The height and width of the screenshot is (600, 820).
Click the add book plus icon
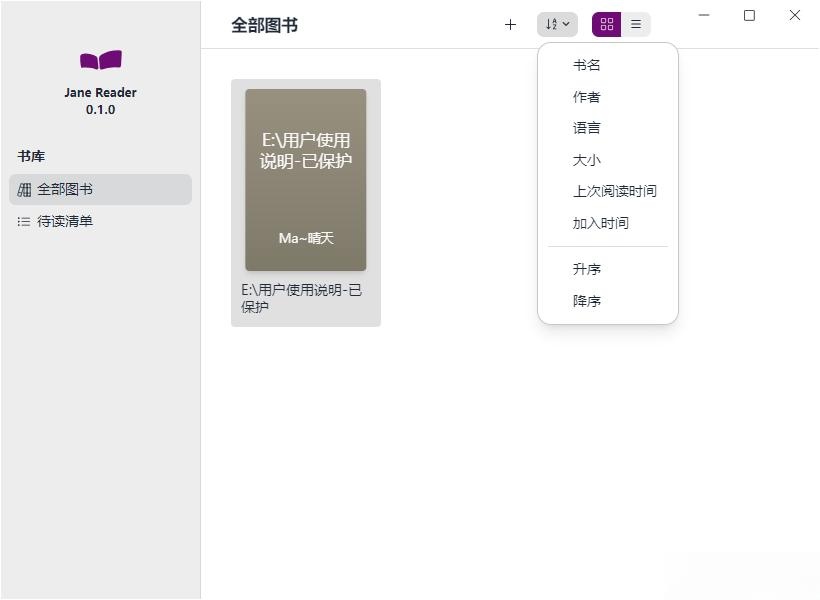coord(510,25)
